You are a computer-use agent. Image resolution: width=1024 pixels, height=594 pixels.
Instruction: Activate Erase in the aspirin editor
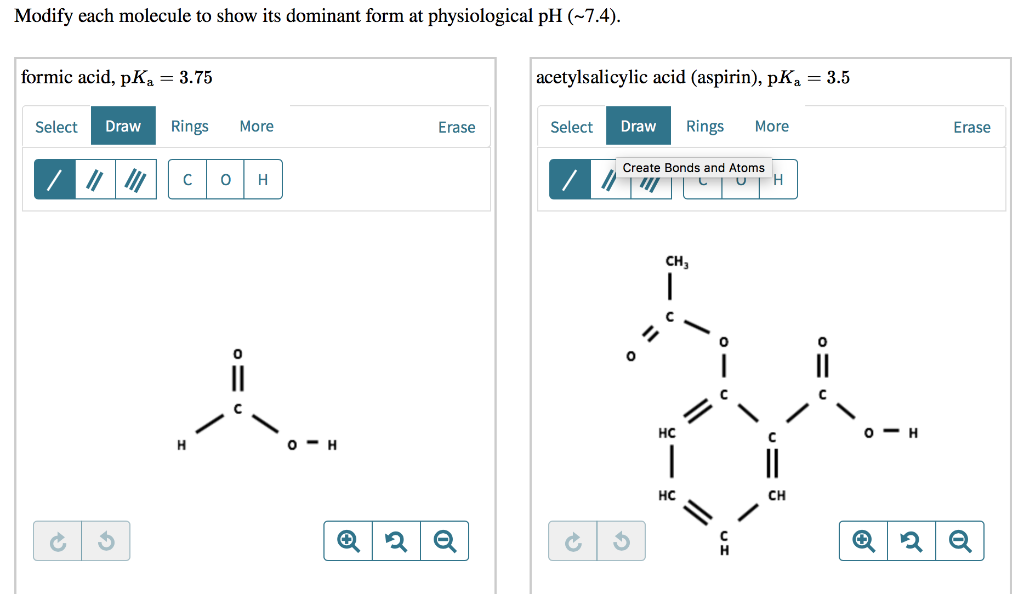971,126
